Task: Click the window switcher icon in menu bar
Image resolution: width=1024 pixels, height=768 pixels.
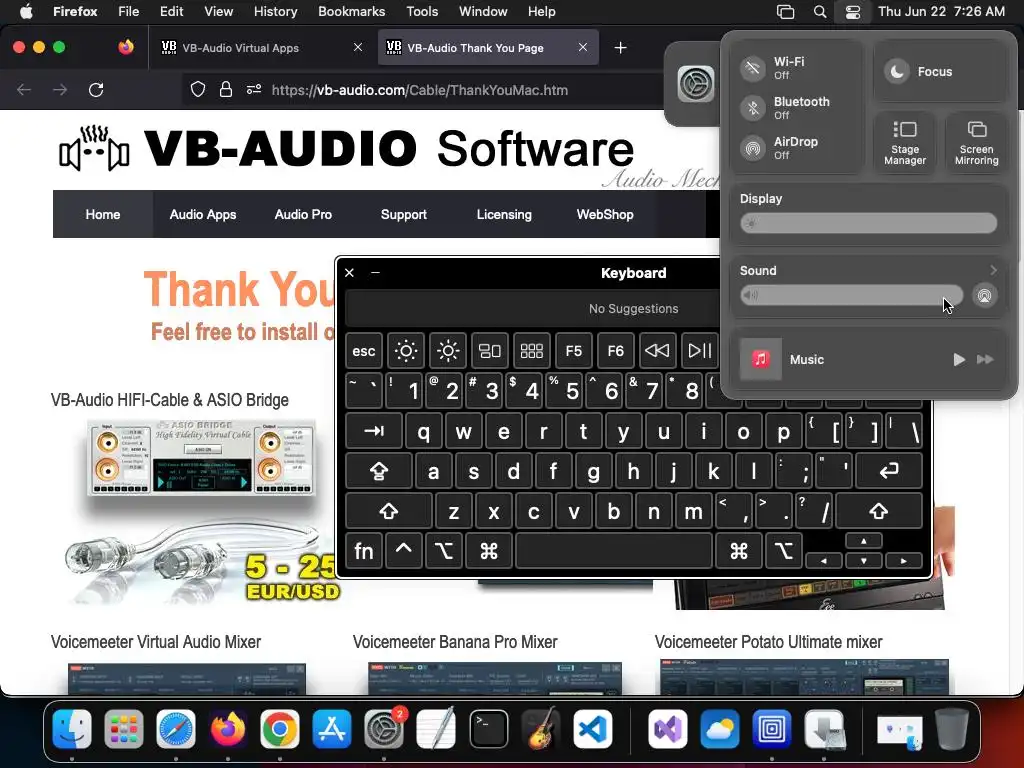Action: coord(786,12)
